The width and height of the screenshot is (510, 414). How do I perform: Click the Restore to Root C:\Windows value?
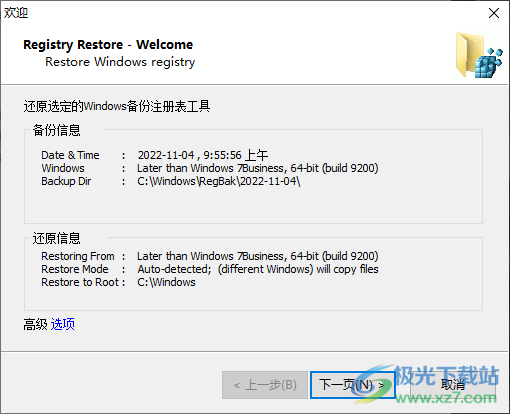coord(166,282)
